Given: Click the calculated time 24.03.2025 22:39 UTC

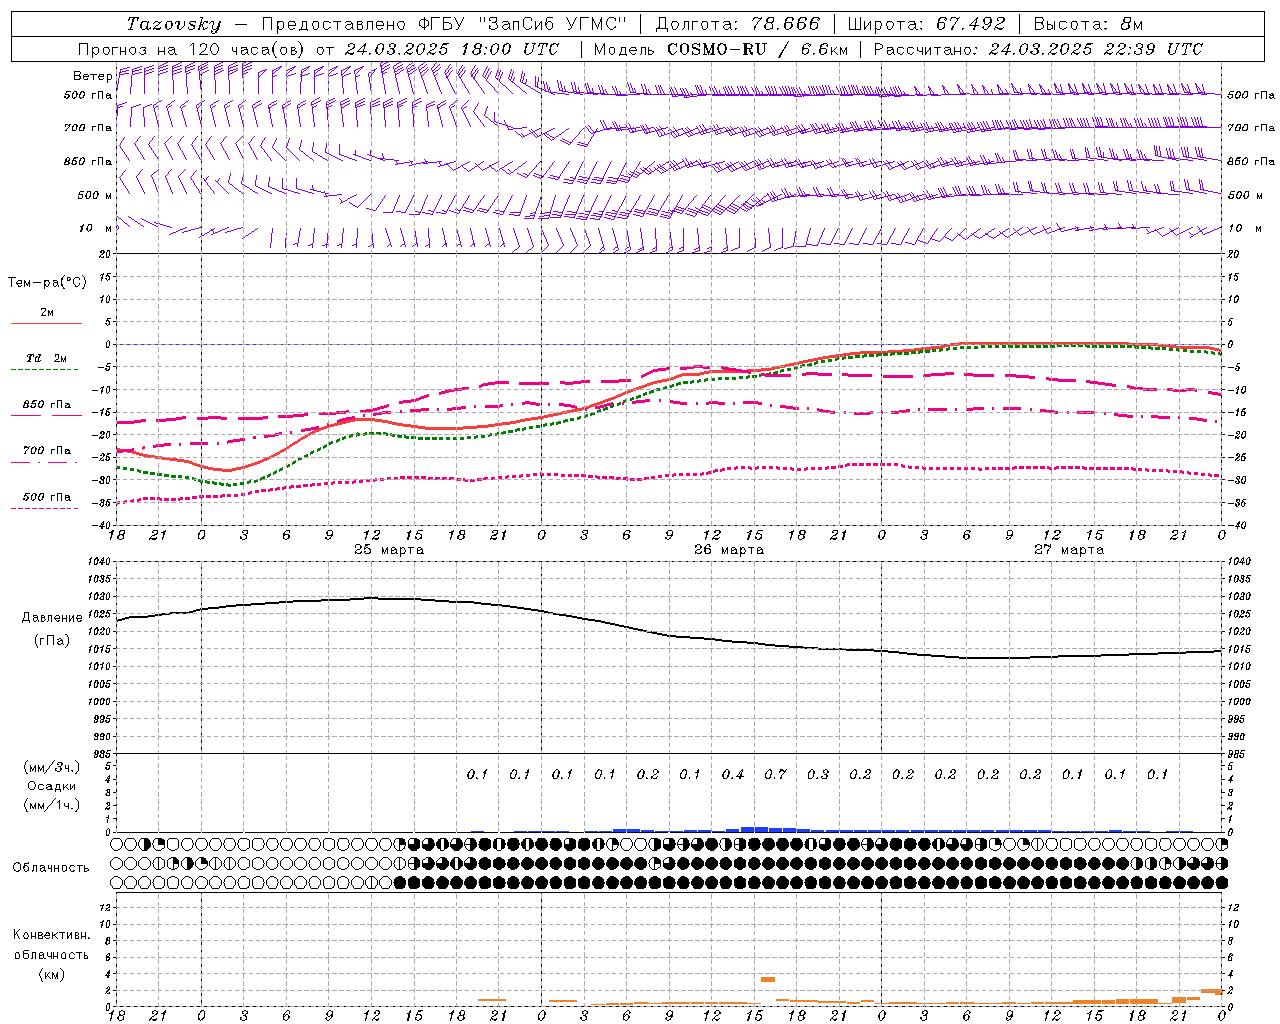Looking at the screenshot, I should pyautogui.click(x=1095, y=49).
